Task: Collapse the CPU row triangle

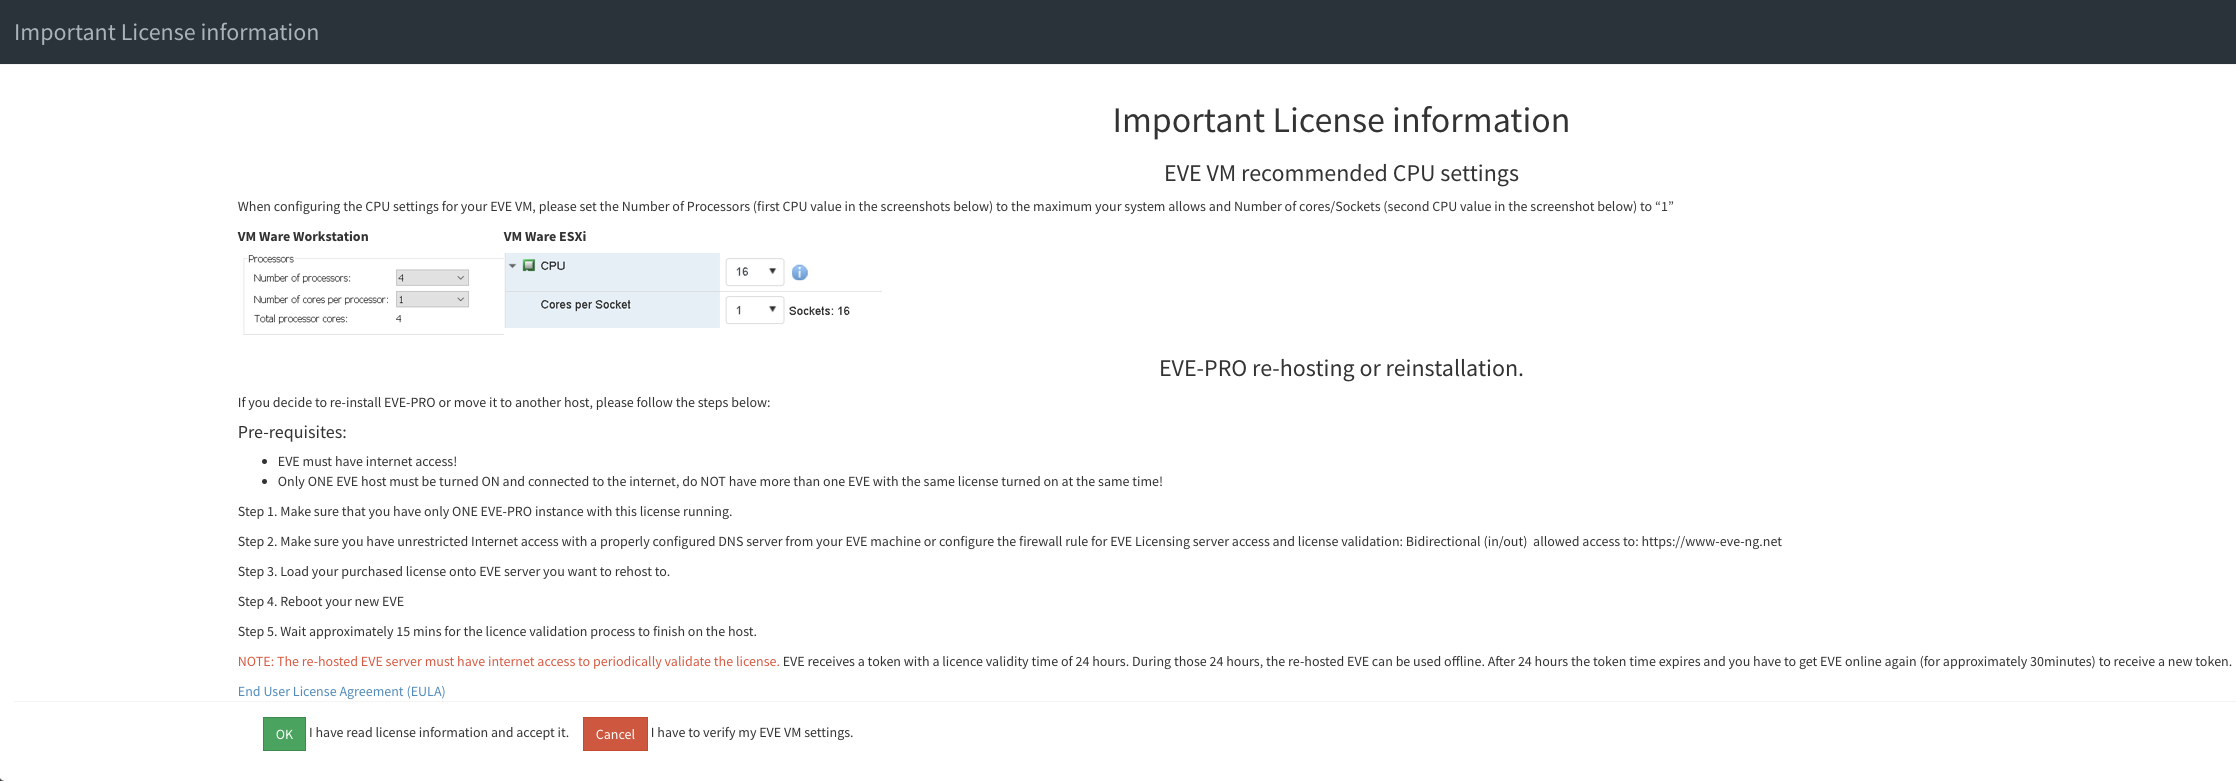Action: 513,266
